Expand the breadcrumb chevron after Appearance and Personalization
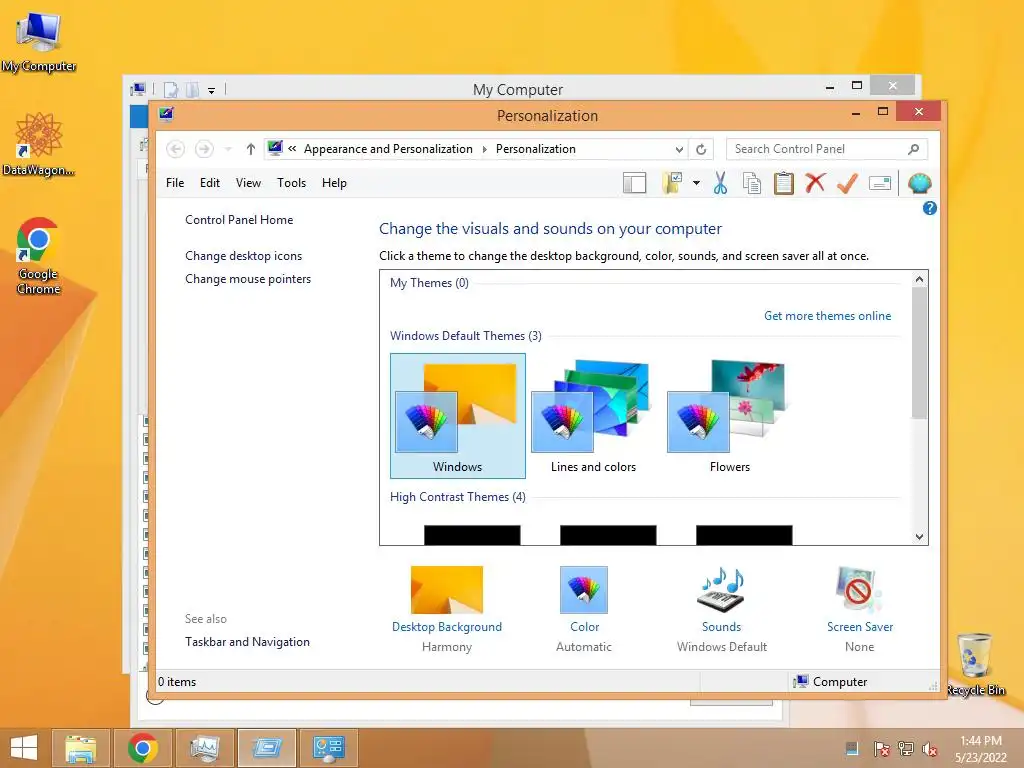Image resolution: width=1024 pixels, height=768 pixels. (x=485, y=150)
